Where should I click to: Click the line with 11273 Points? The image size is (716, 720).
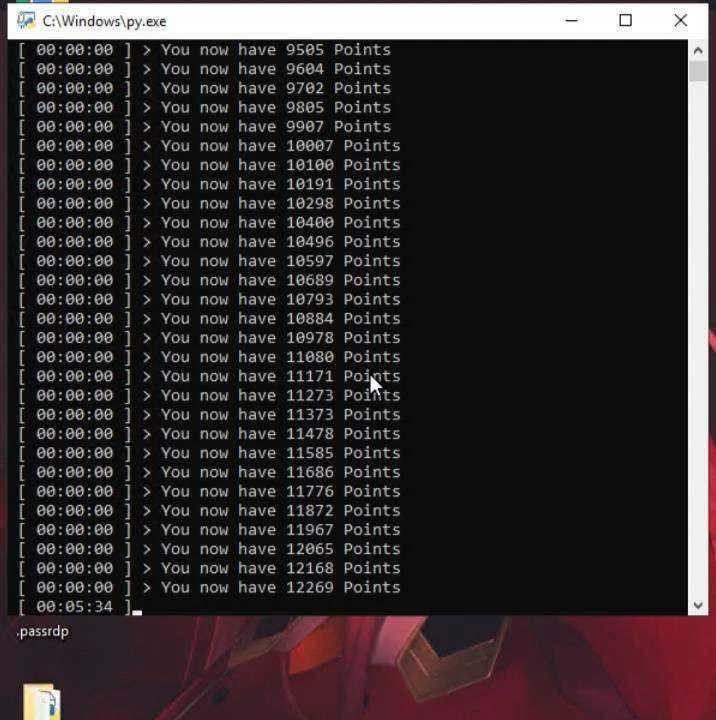pos(209,396)
